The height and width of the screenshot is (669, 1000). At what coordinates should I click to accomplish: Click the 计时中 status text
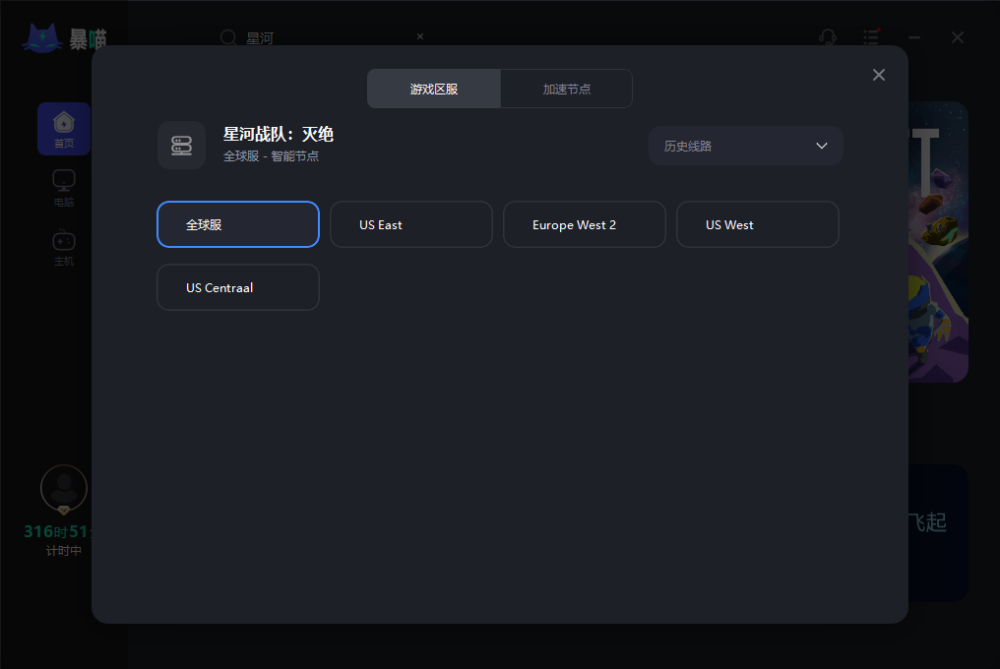click(64, 550)
